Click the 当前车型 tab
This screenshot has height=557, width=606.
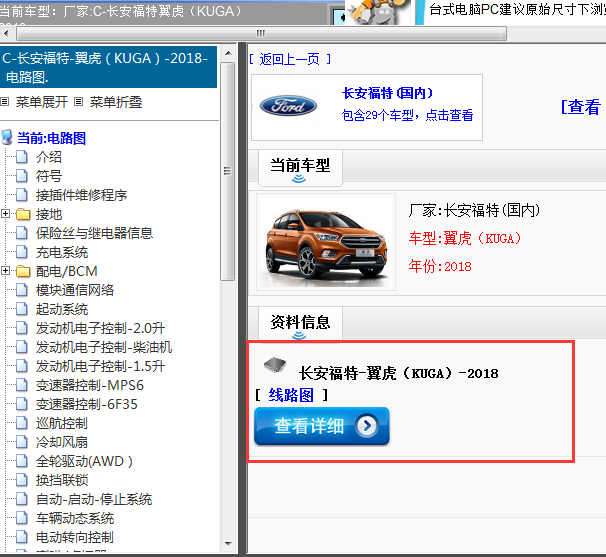tap(300, 168)
